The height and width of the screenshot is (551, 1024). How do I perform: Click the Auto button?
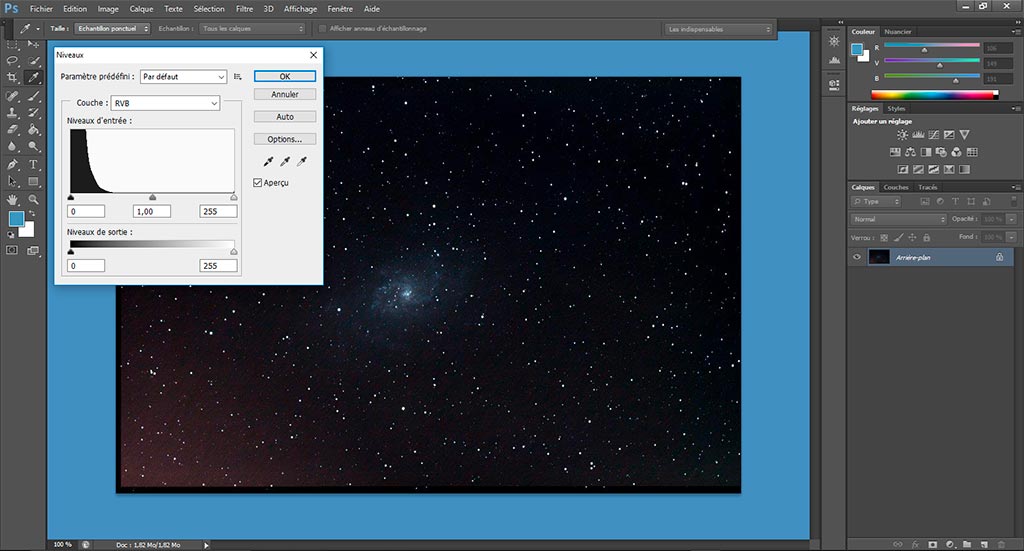pyautogui.click(x=285, y=117)
